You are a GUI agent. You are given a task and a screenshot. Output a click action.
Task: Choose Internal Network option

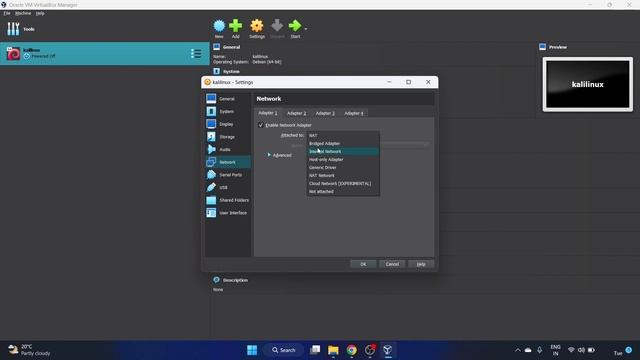pyautogui.click(x=343, y=151)
